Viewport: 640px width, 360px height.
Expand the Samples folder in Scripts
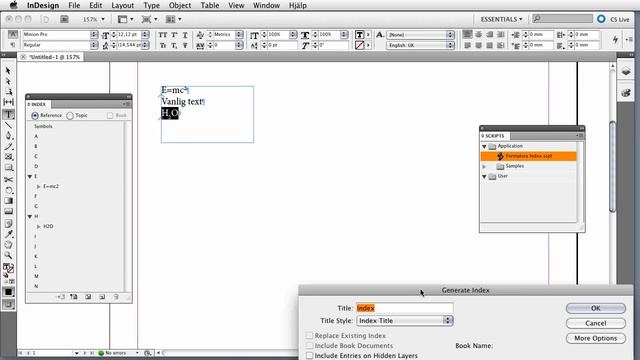(484, 167)
